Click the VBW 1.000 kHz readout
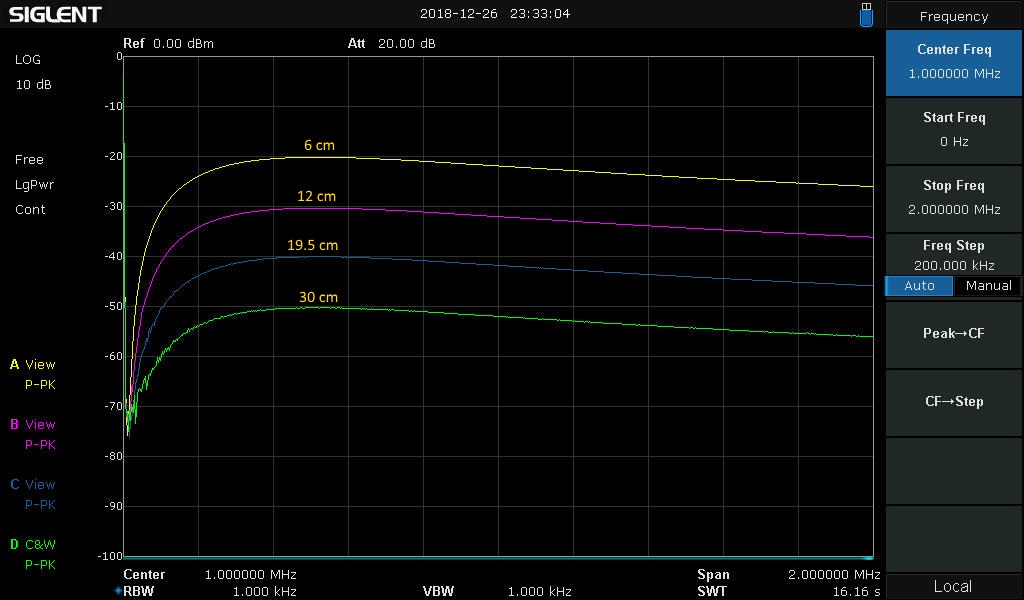Viewport: 1024px width, 600px height. point(495,591)
